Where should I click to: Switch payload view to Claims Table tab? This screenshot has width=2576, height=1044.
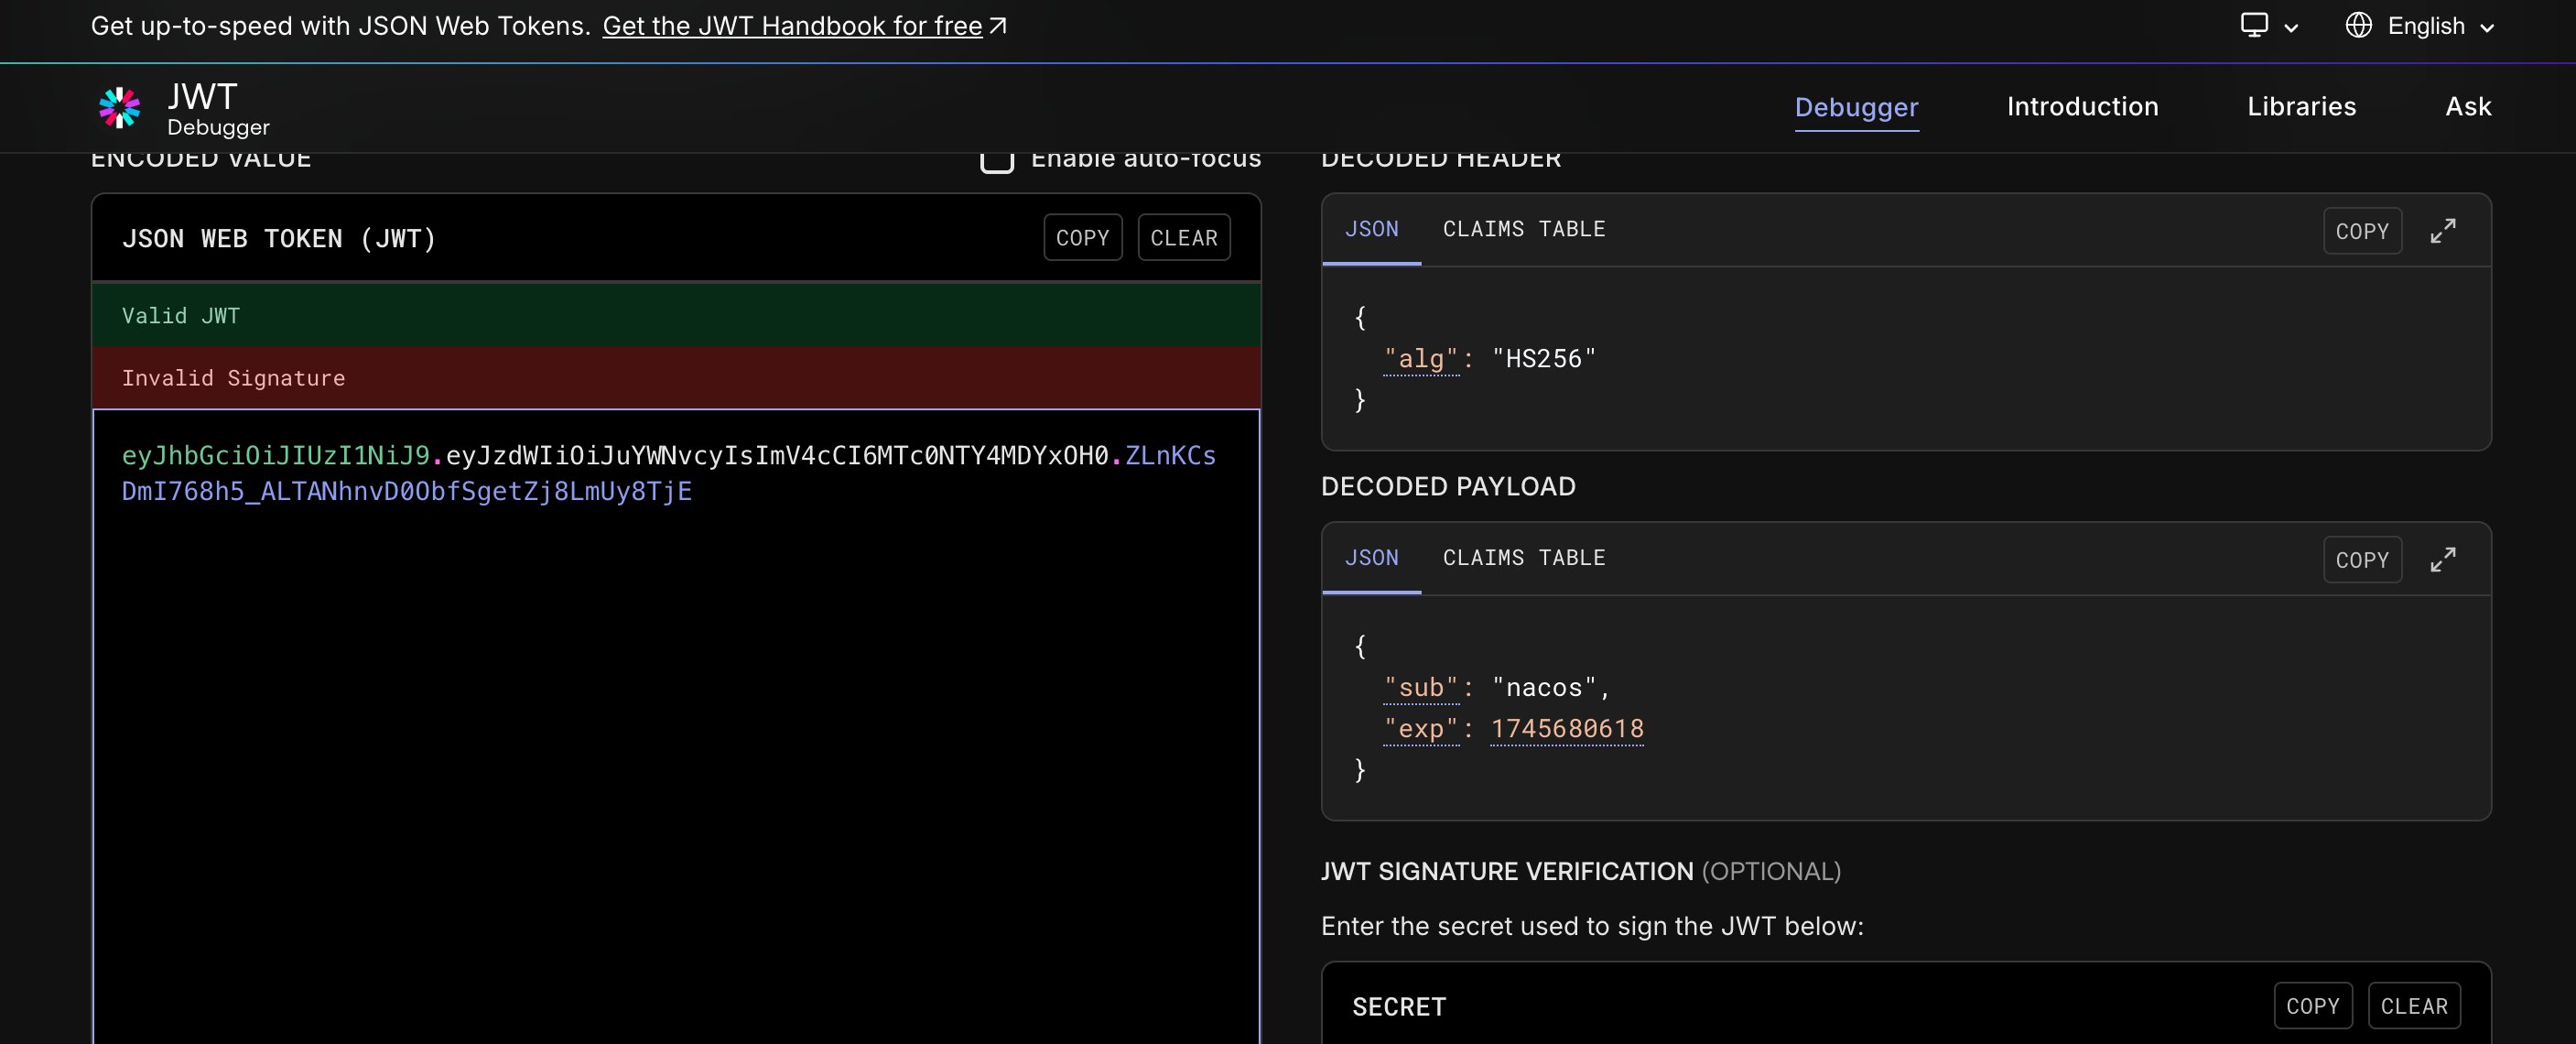point(1523,558)
